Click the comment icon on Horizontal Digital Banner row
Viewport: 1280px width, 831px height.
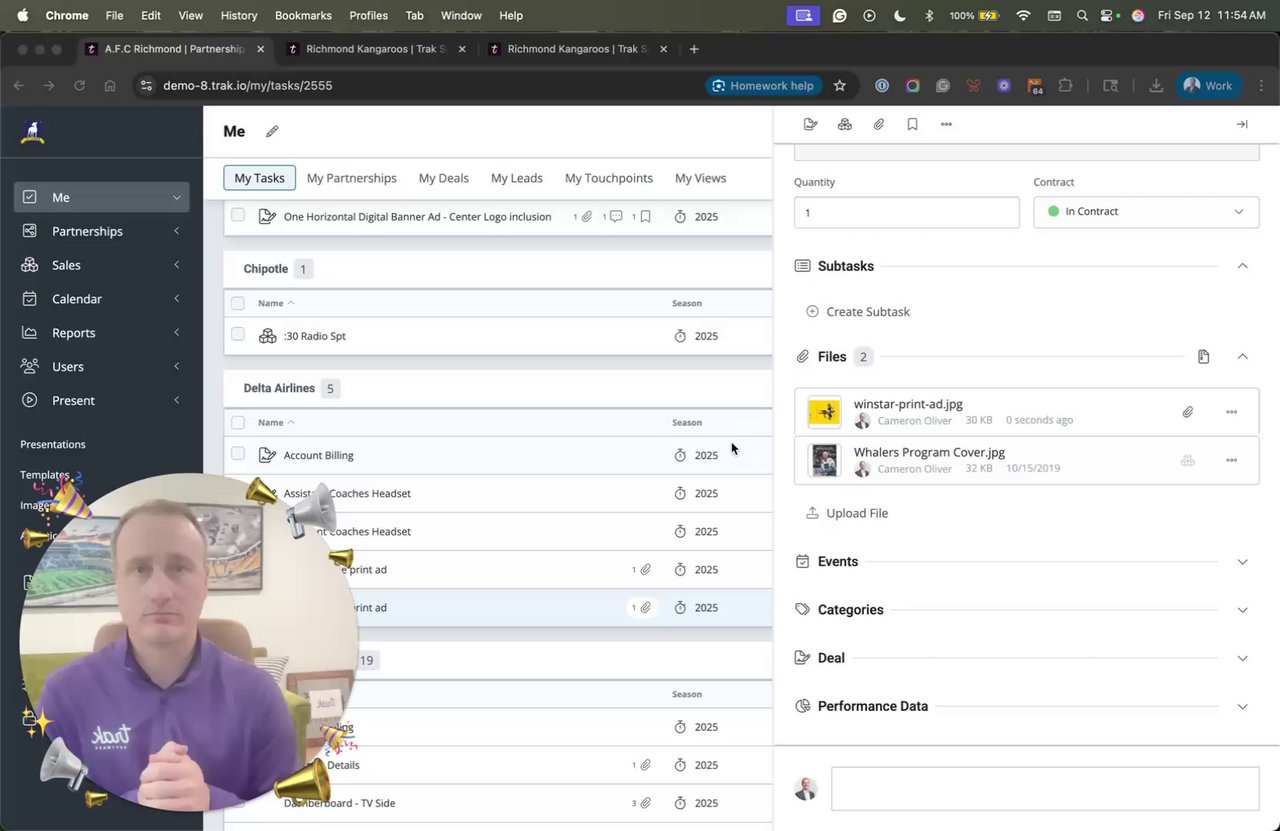coord(616,216)
